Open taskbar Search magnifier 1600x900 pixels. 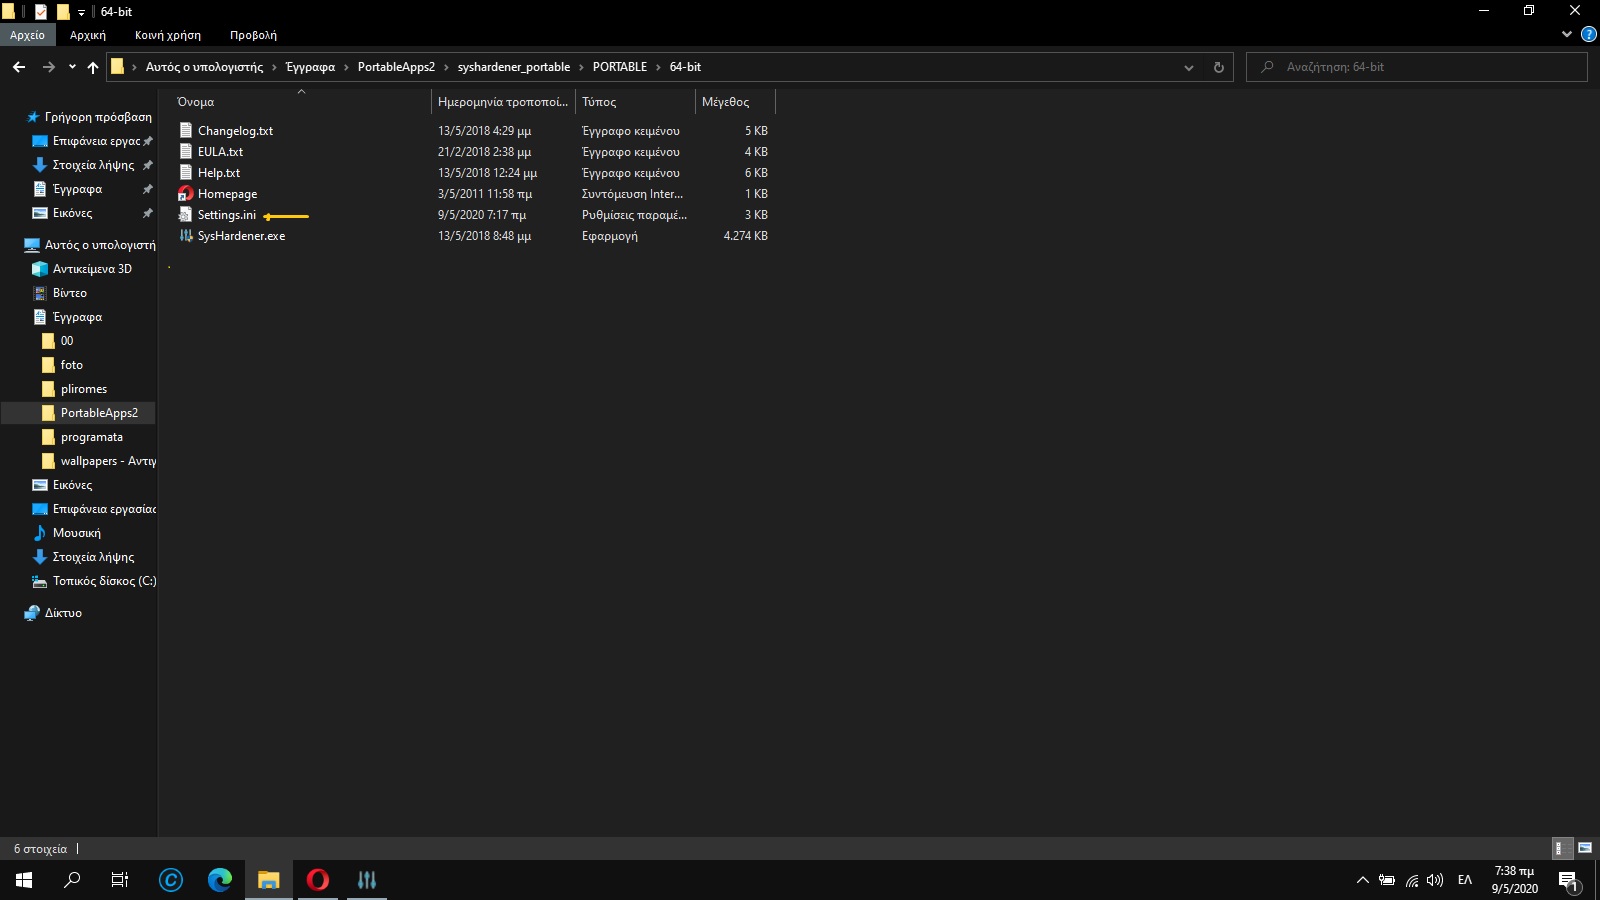click(x=72, y=880)
